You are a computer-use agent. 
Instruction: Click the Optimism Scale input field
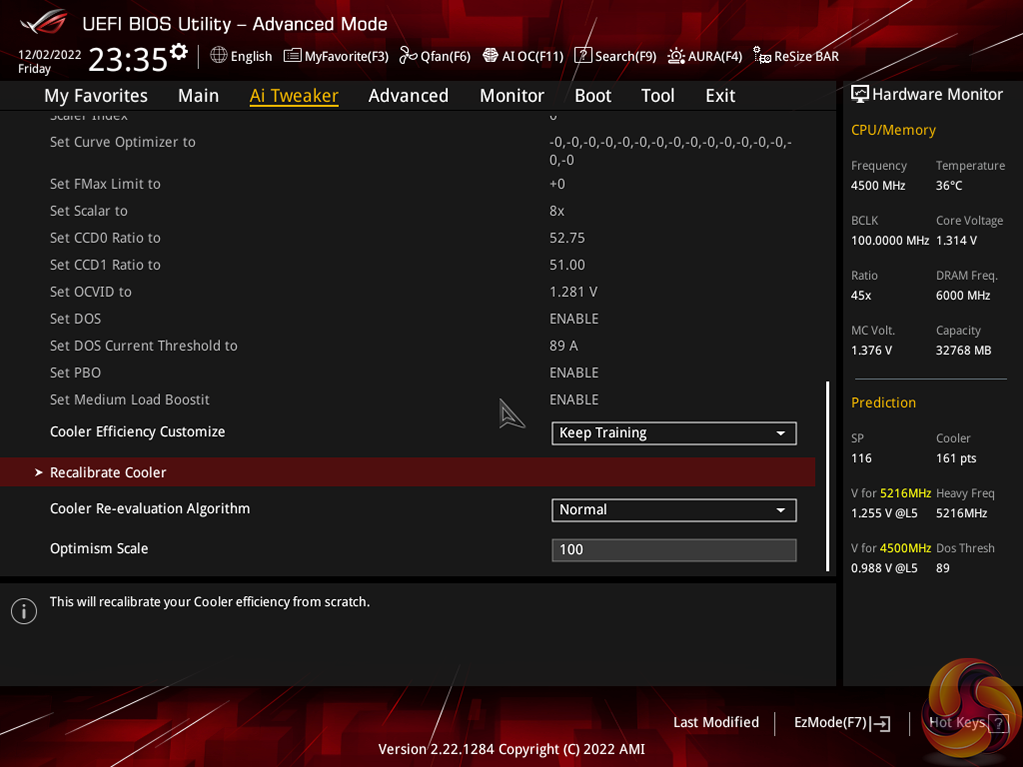pos(673,550)
